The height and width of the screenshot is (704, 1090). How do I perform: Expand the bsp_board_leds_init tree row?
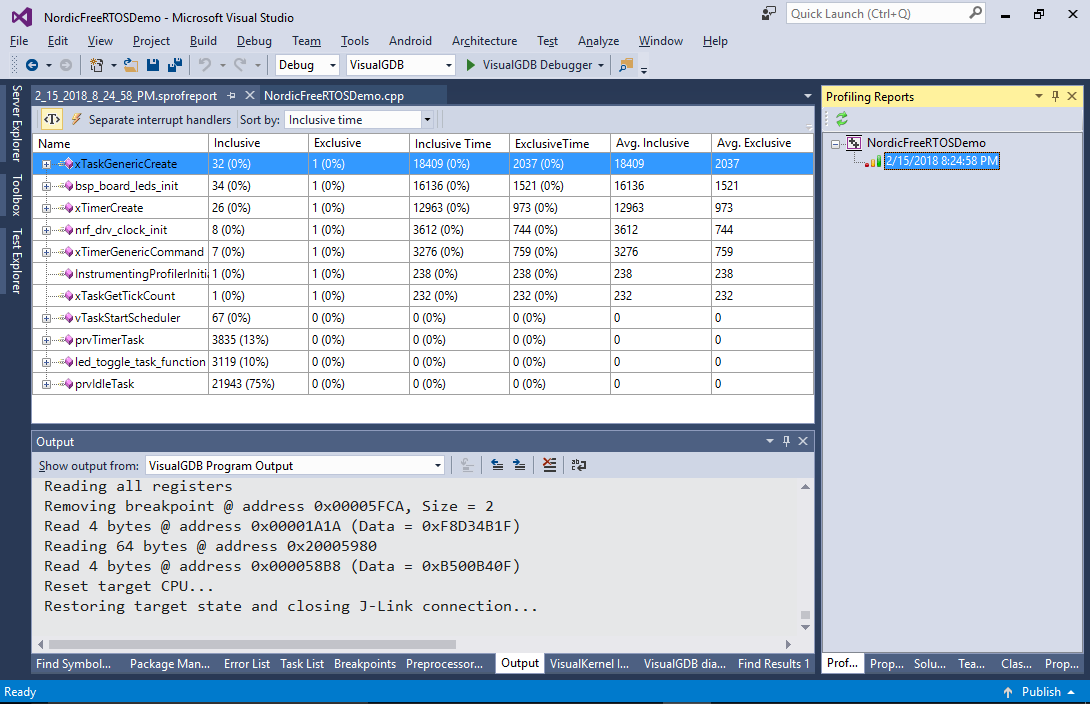tap(47, 186)
